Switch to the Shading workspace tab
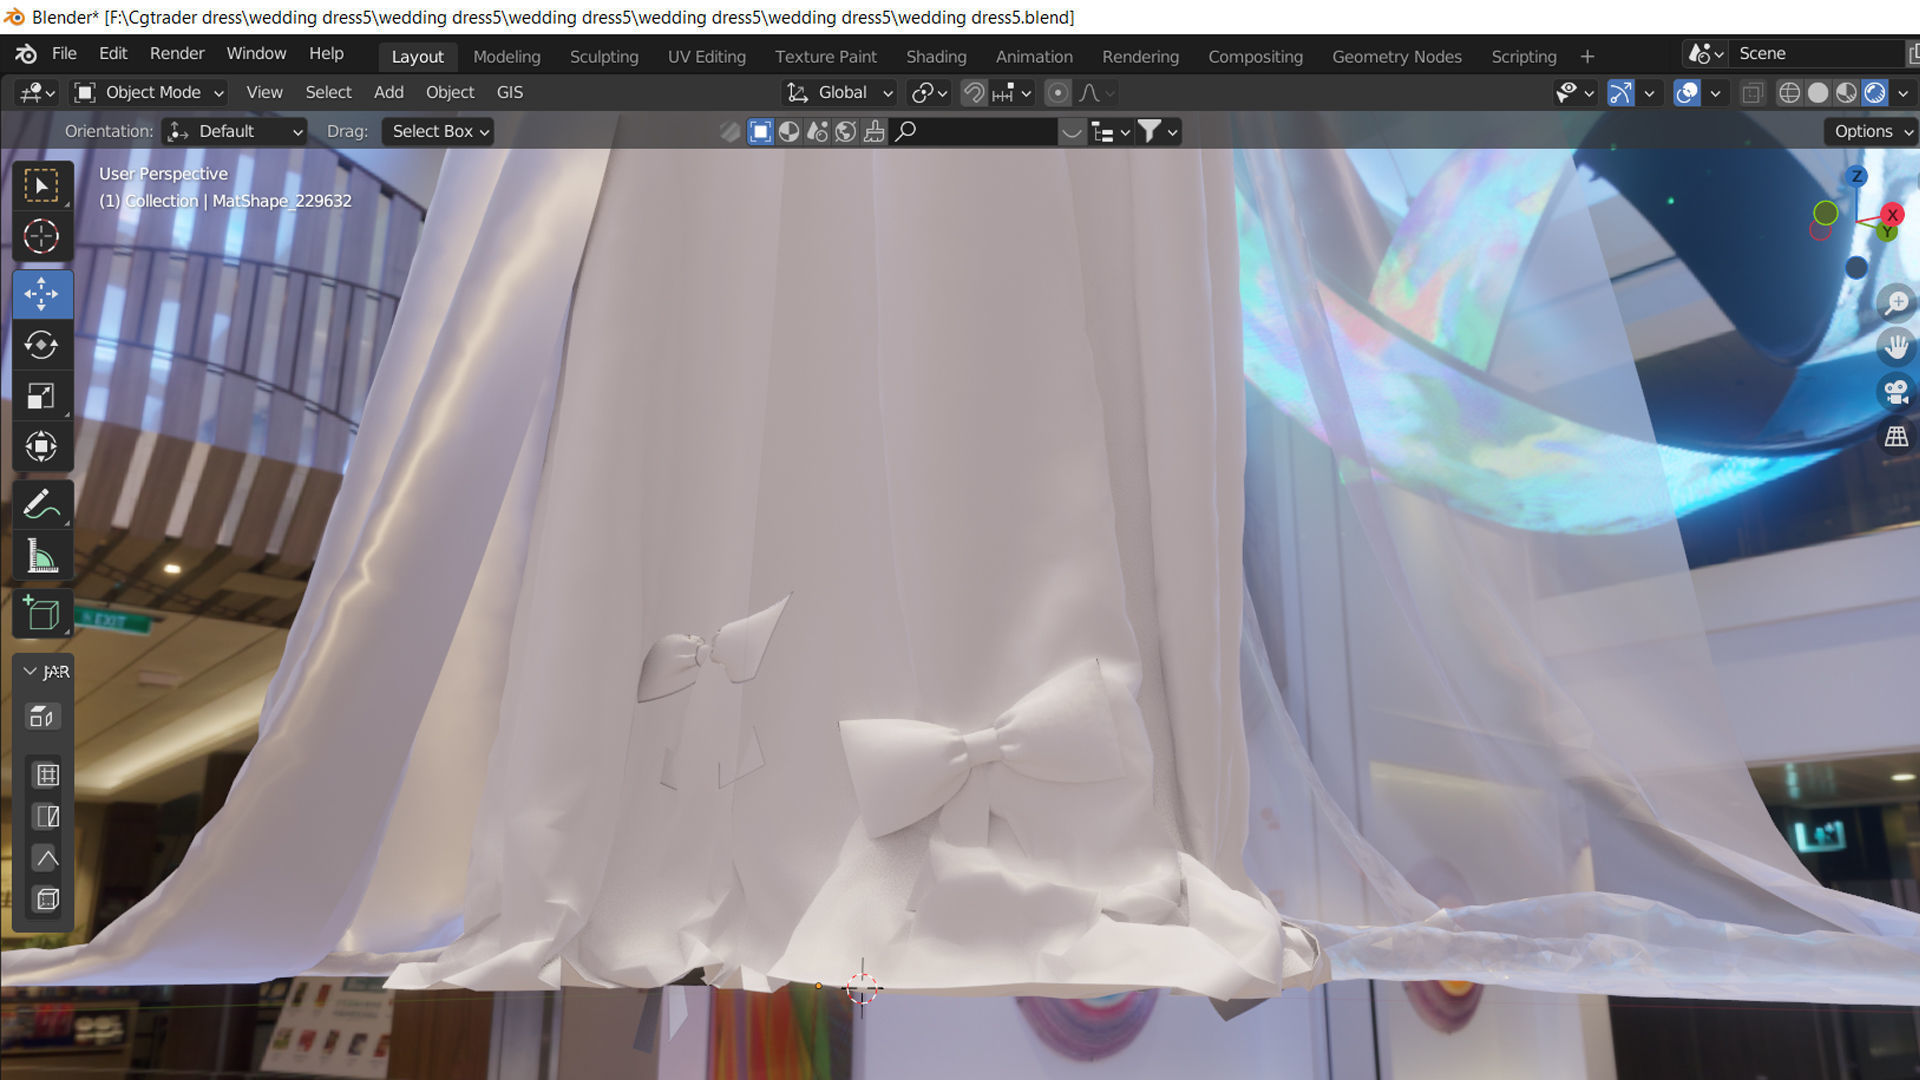The width and height of the screenshot is (1920, 1080). click(935, 57)
